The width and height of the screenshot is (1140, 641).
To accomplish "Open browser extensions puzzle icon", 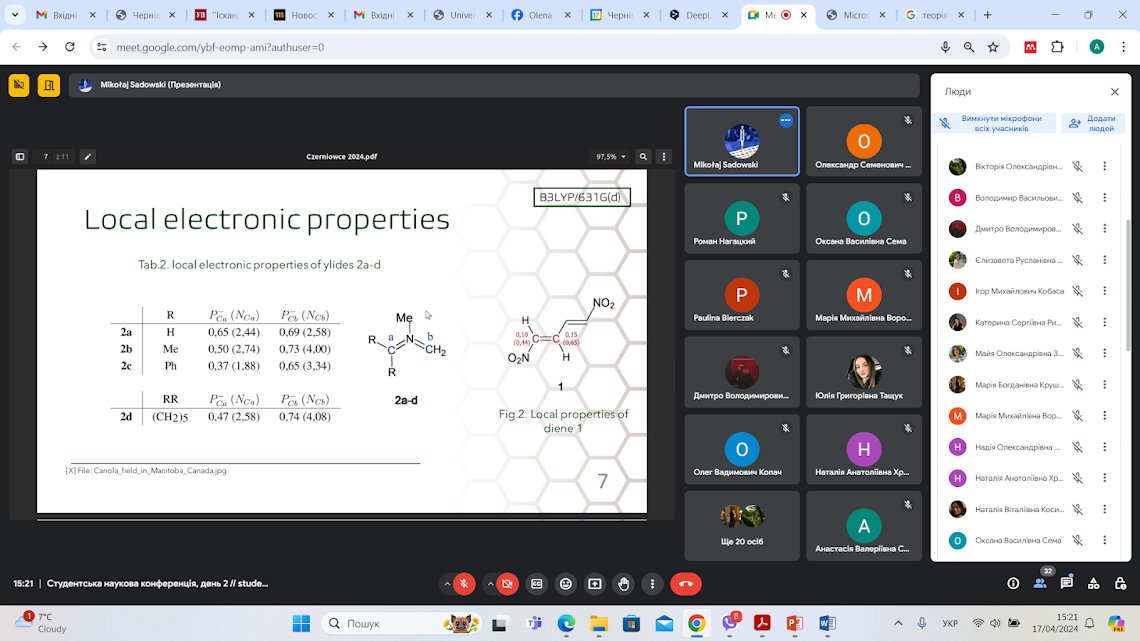I will click(1057, 47).
